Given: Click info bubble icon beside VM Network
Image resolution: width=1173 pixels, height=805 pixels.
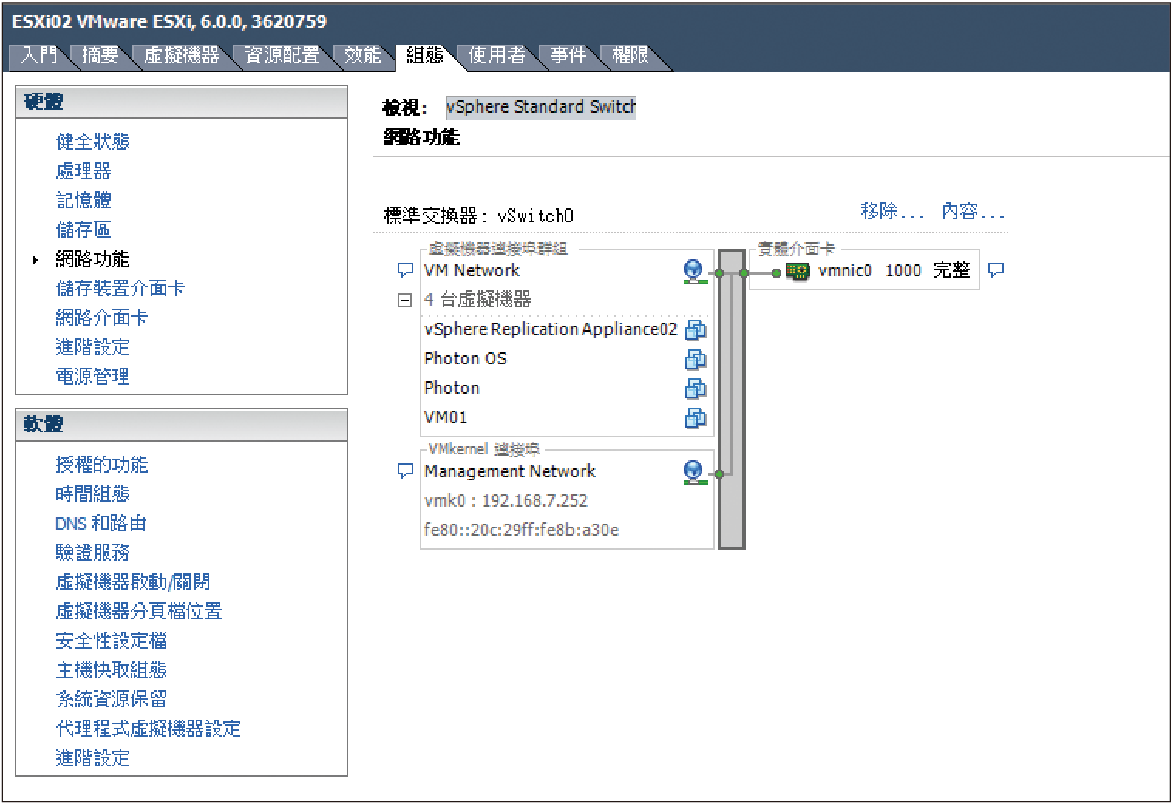Looking at the screenshot, I should coord(405,270).
